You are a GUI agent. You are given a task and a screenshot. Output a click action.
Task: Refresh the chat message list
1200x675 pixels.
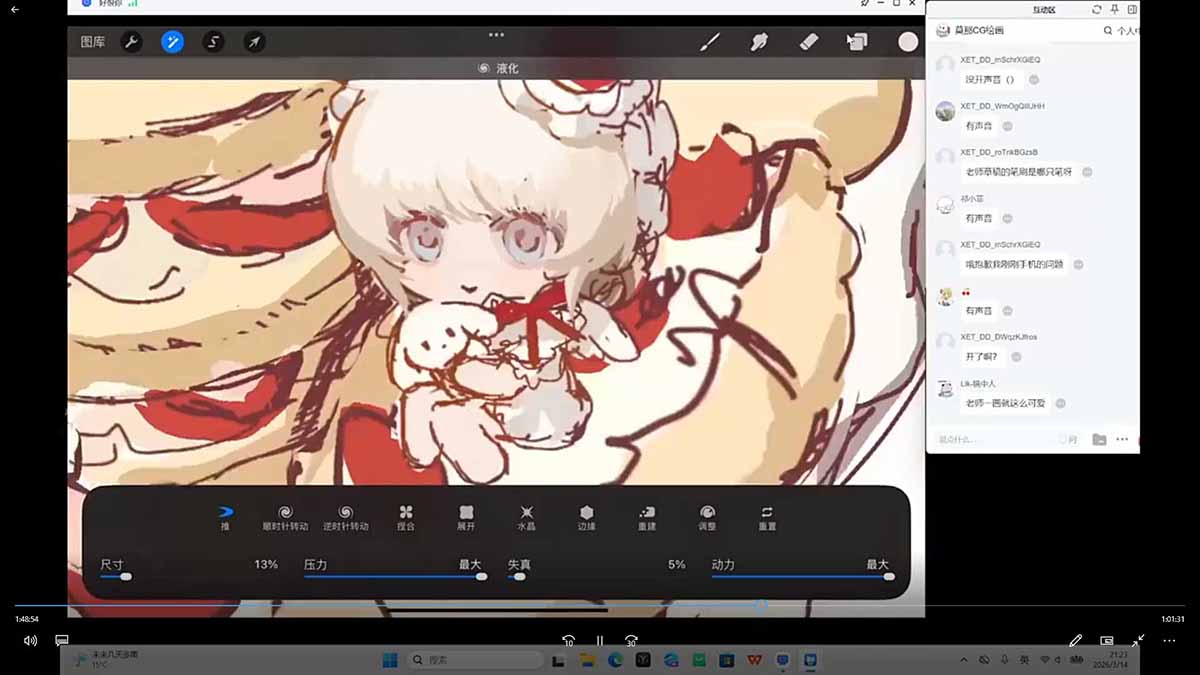point(1097,10)
